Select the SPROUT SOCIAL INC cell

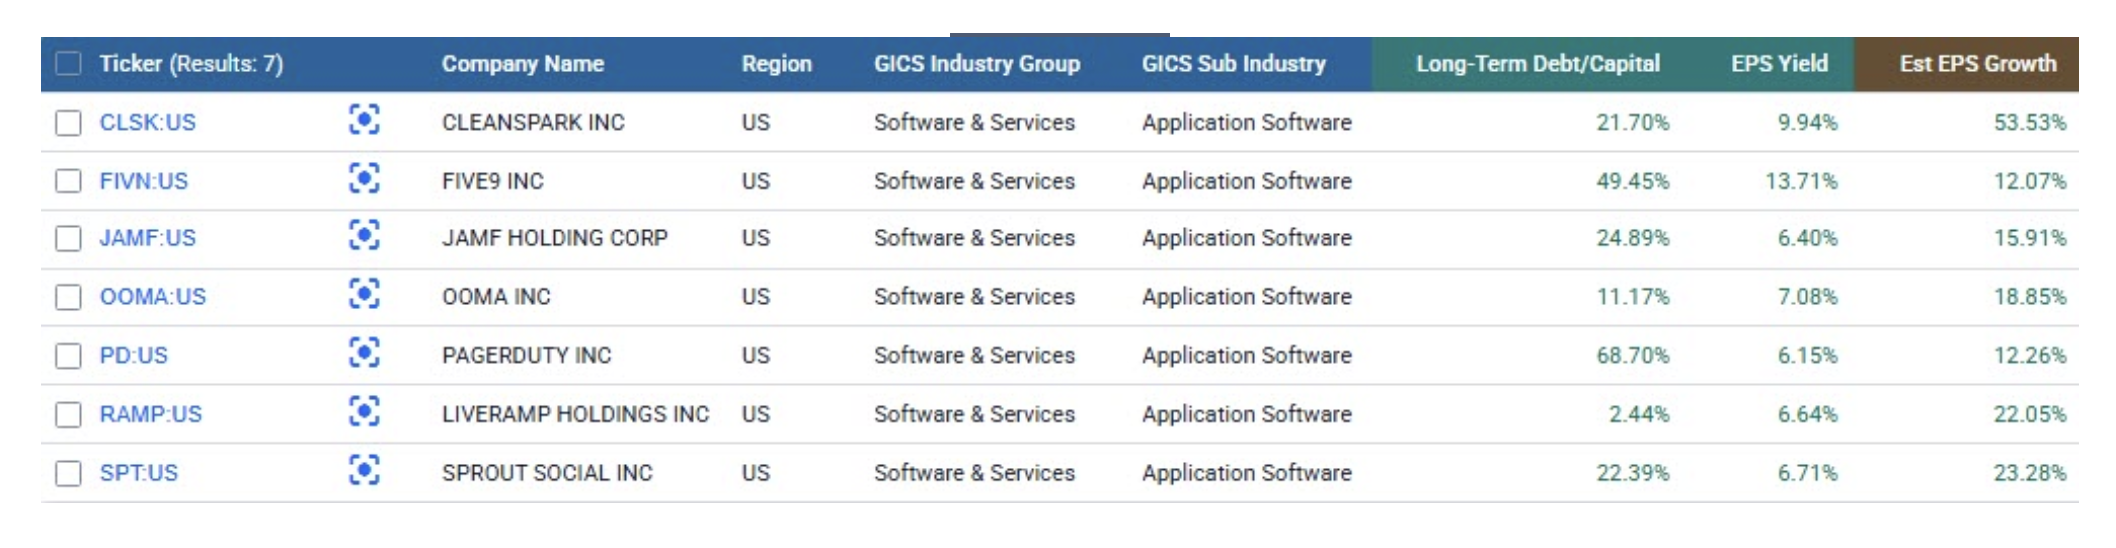coord(547,473)
